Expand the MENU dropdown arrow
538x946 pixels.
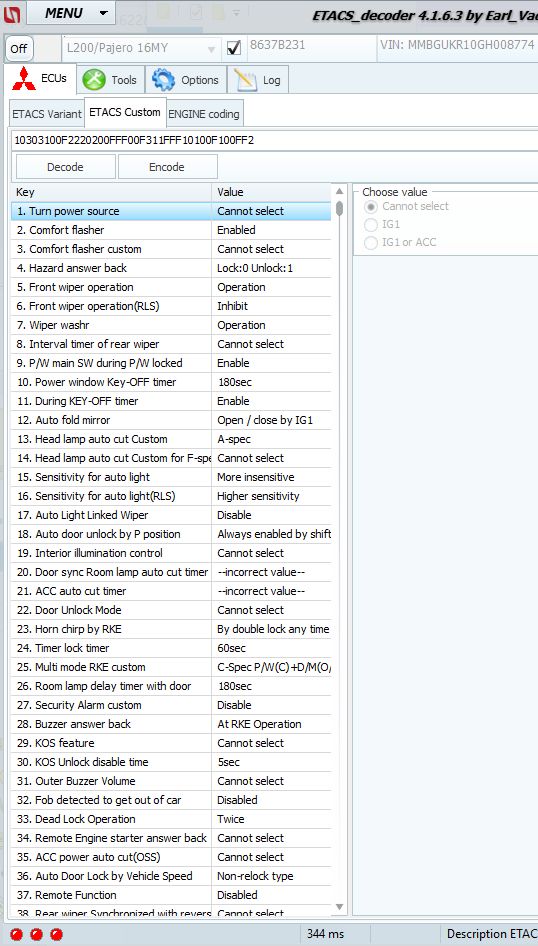[x=104, y=13]
